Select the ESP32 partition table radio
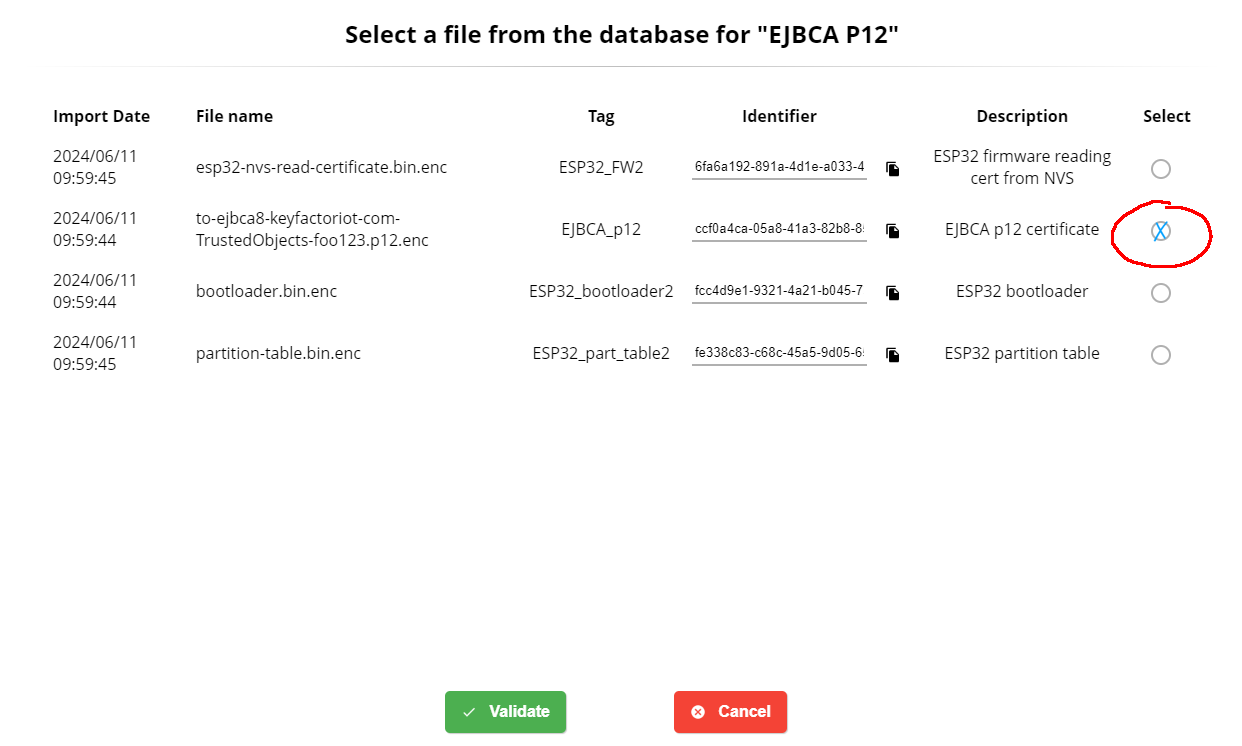1242x746 pixels. pos(1160,355)
